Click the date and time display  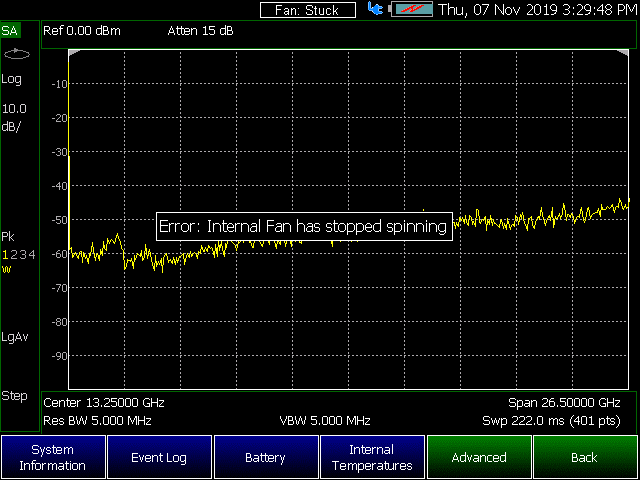coord(538,9)
